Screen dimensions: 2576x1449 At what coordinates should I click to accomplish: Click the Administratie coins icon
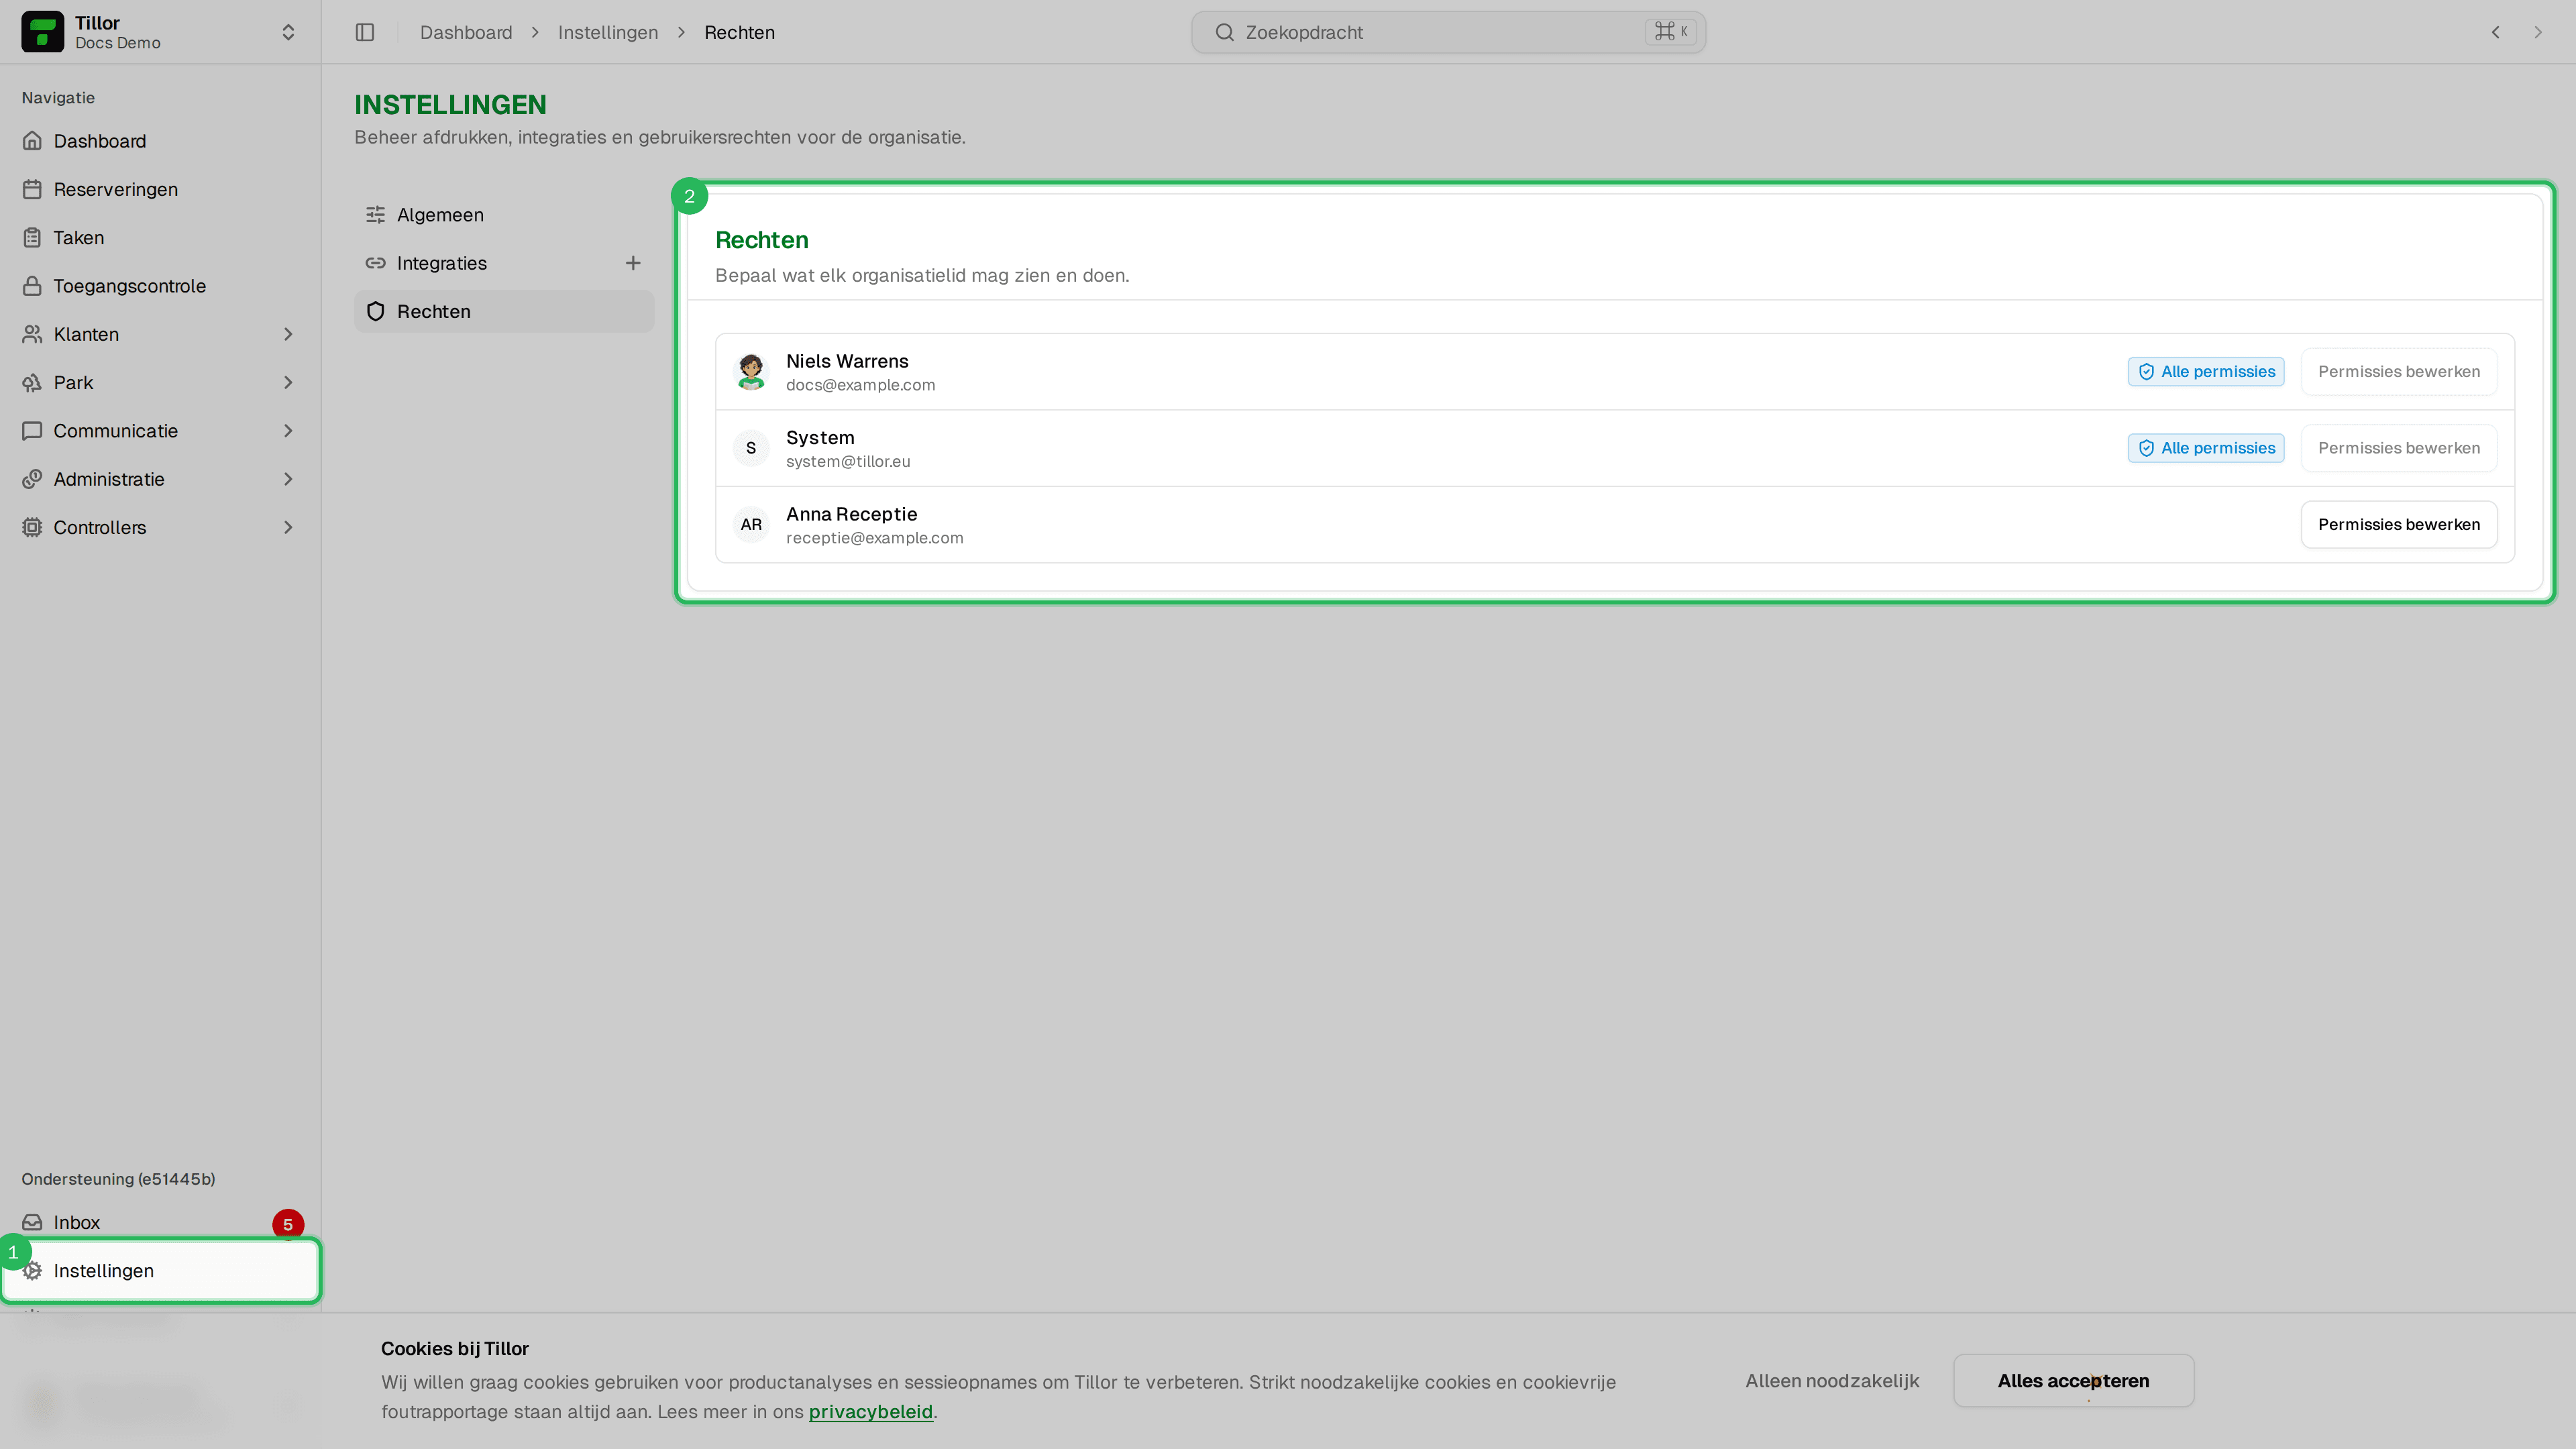[x=32, y=479]
